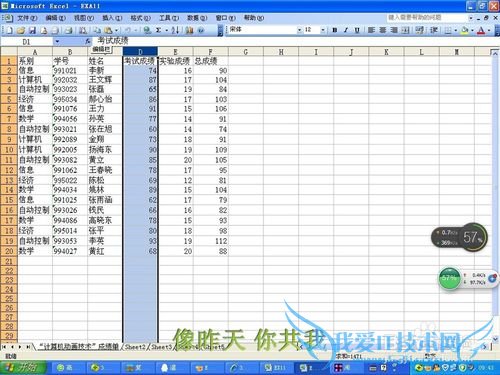Toggle bold formatting

[x=335, y=30]
